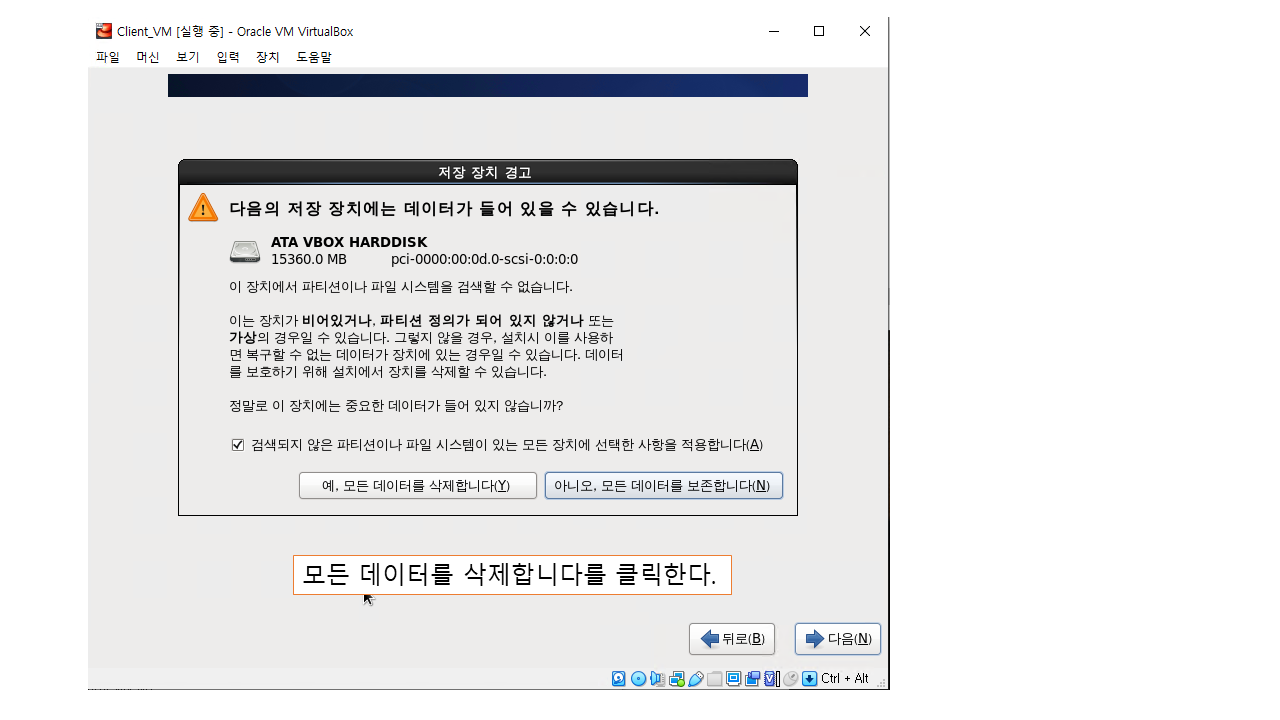
Task: Click the optical disc status icon
Action: [638, 679]
